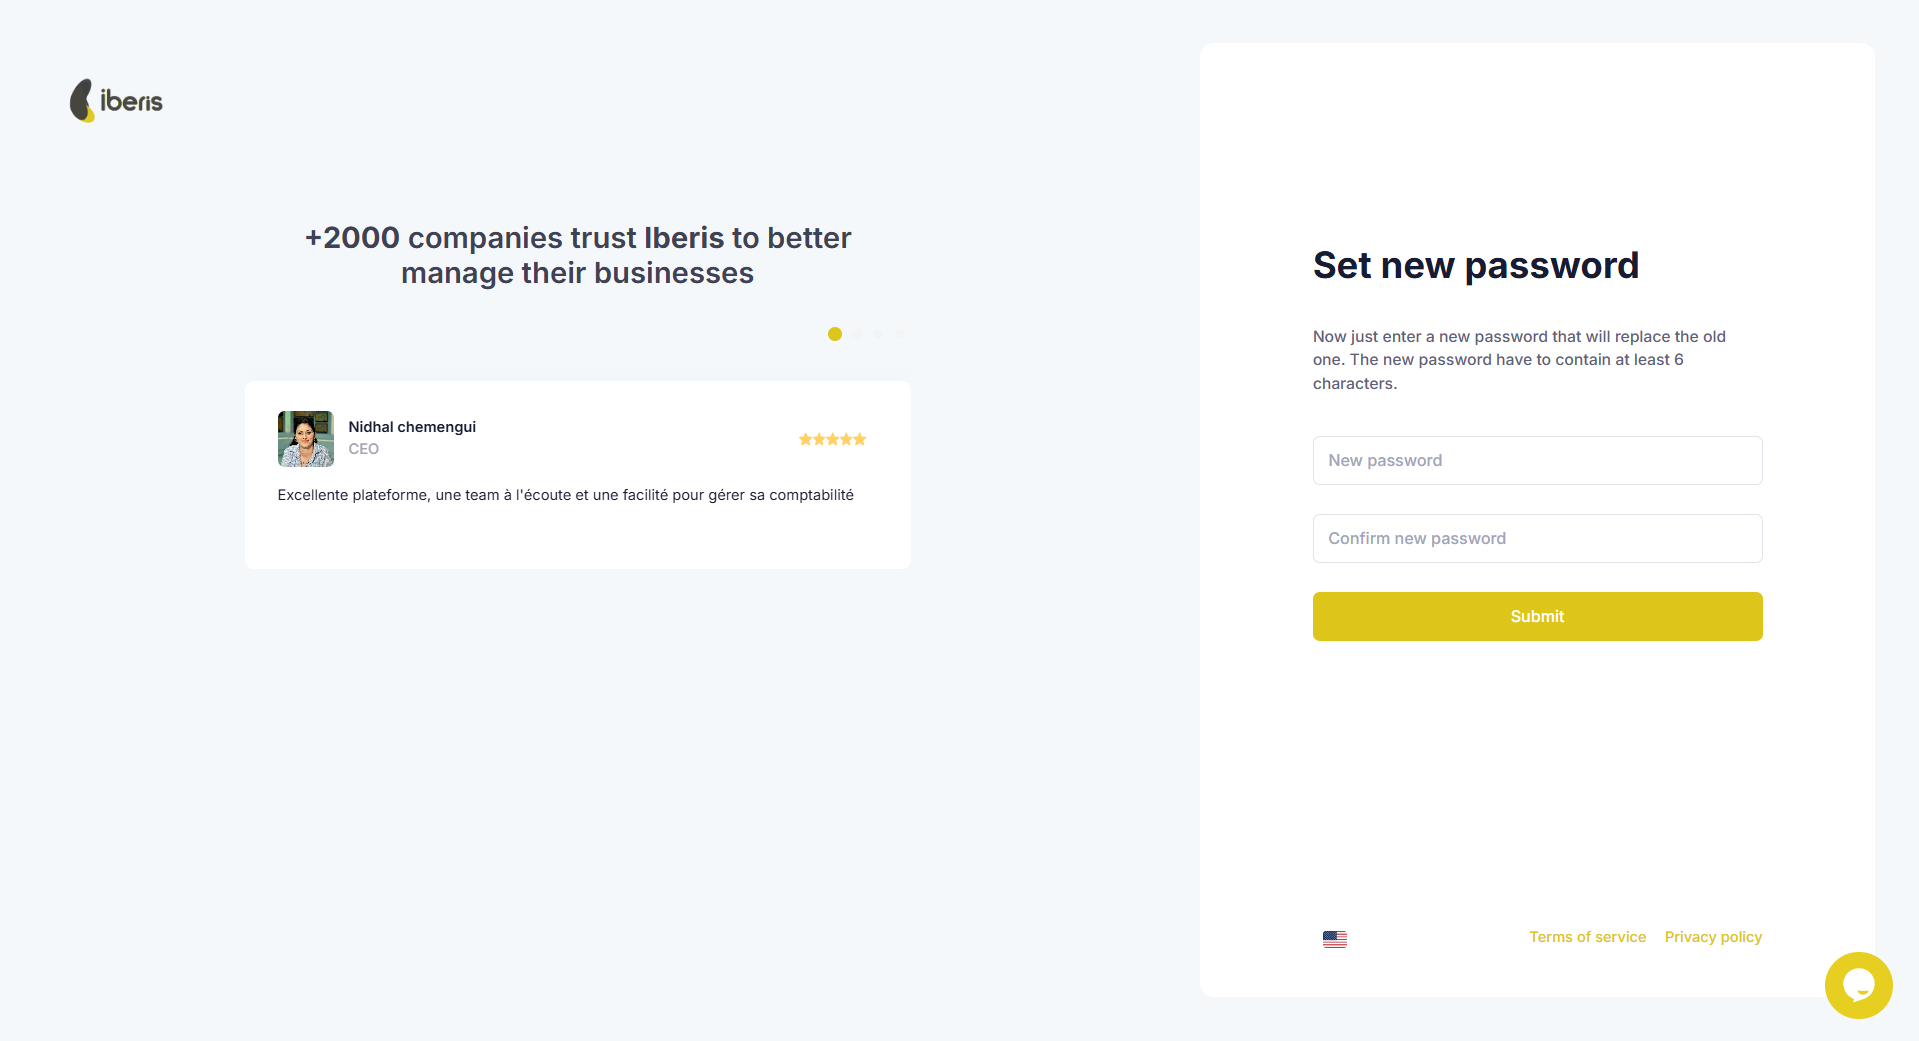This screenshot has height=1041, width=1919.
Task: Open the live chat bubble
Action: point(1858,985)
